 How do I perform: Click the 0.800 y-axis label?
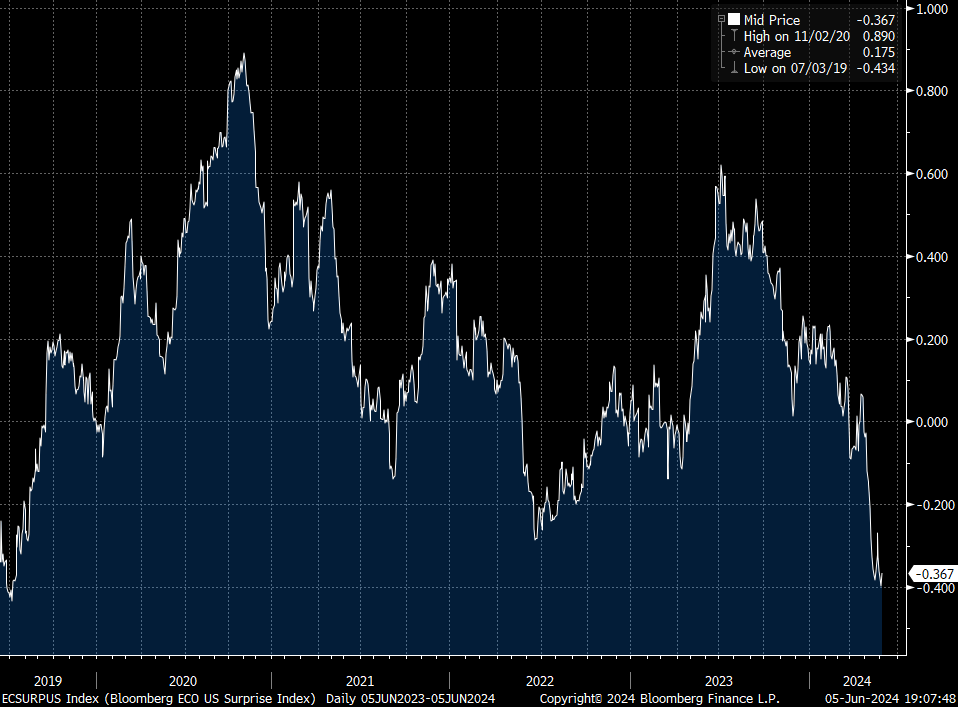click(931, 91)
